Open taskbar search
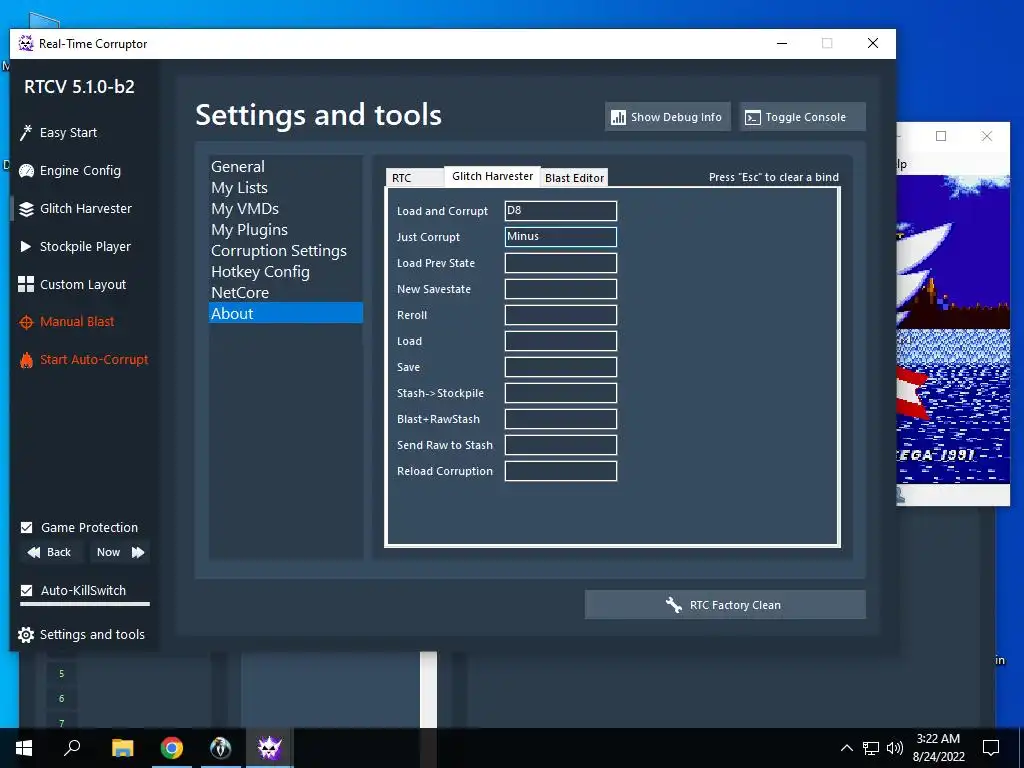1024x768 pixels. click(72, 748)
